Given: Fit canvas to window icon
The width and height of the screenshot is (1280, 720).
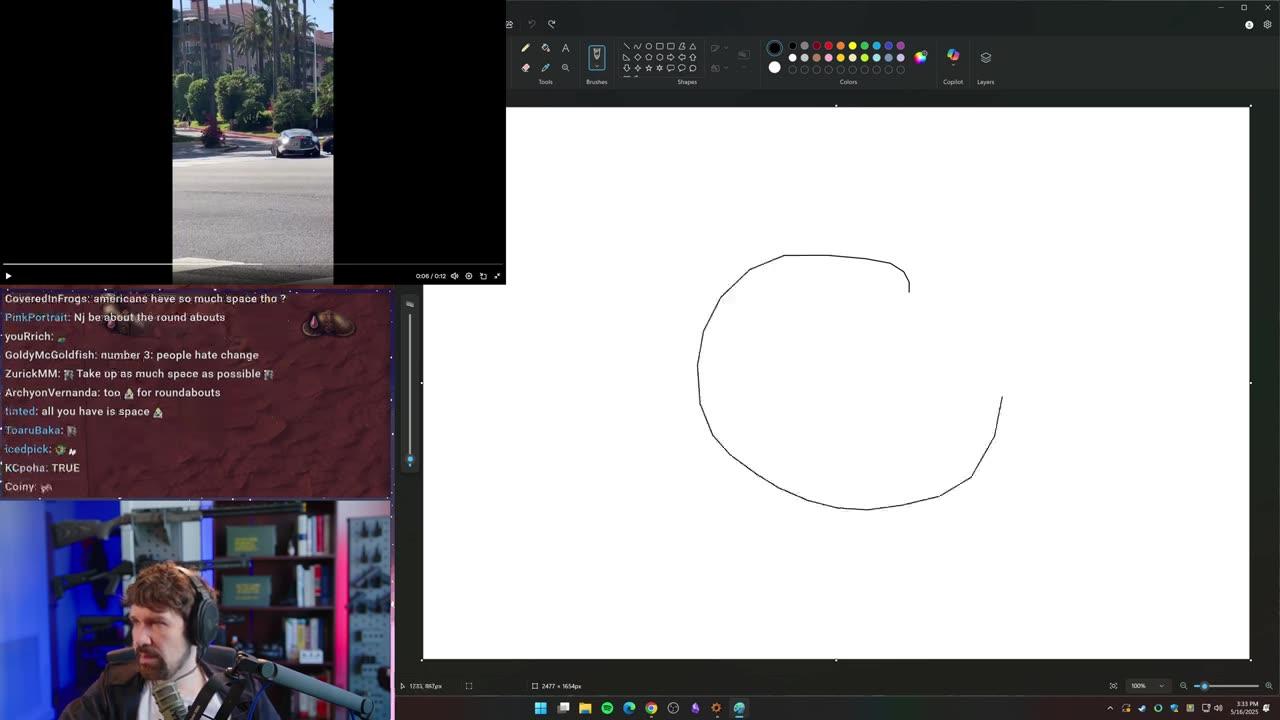Looking at the screenshot, I should pyautogui.click(x=1113, y=686).
